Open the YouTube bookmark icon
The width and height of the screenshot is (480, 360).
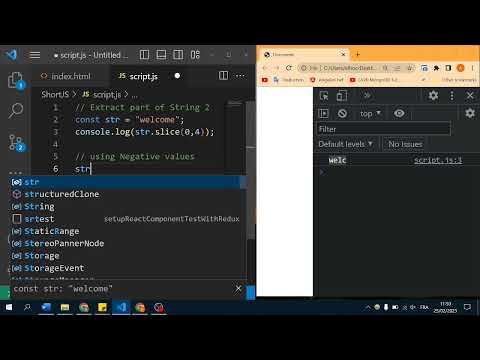coord(265,80)
